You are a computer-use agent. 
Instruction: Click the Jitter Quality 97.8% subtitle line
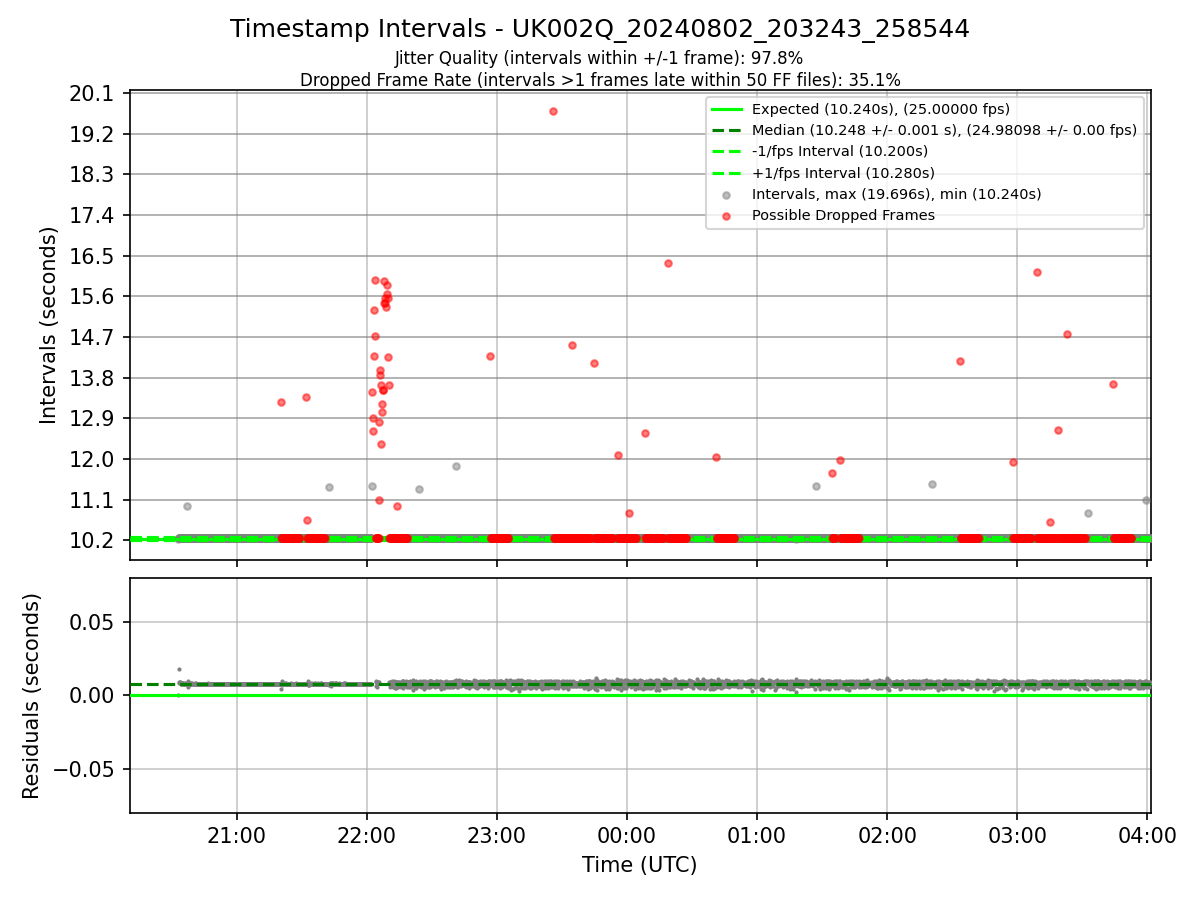pyautogui.click(x=599, y=58)
